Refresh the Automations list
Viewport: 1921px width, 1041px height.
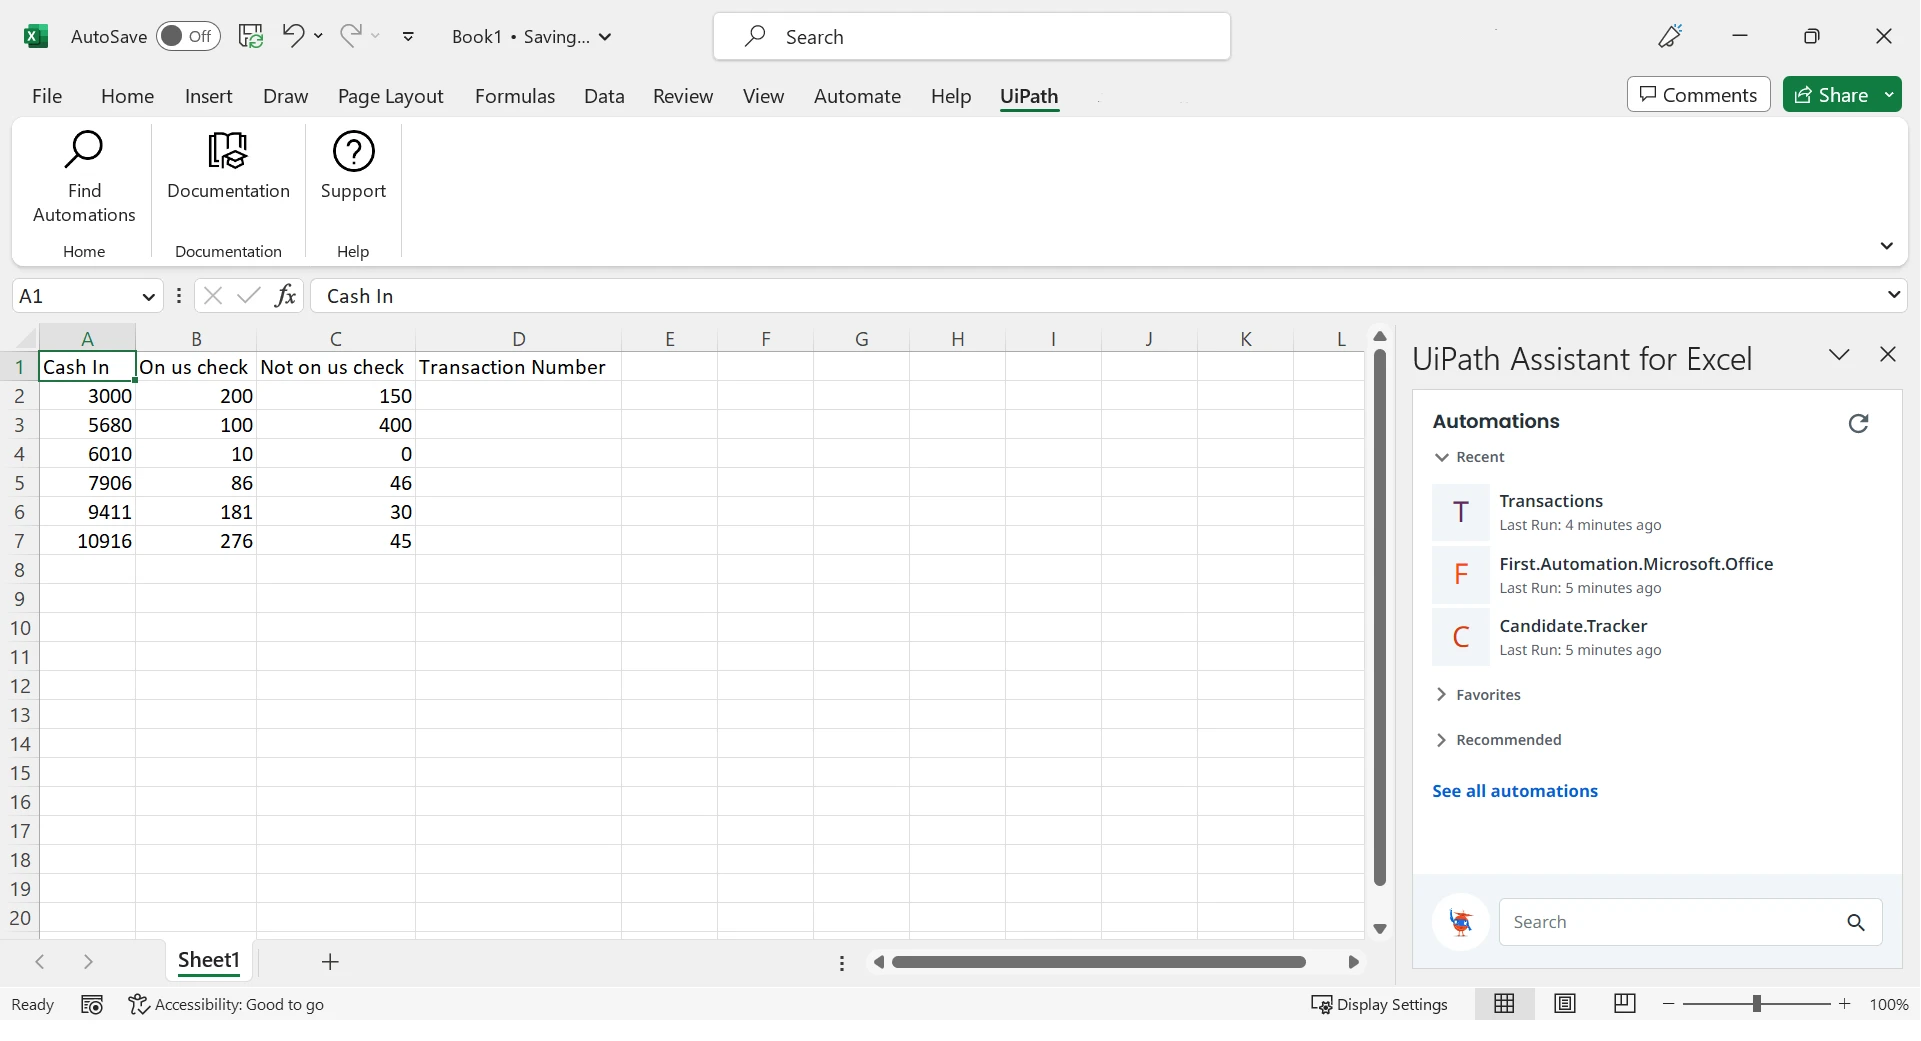1858,423
